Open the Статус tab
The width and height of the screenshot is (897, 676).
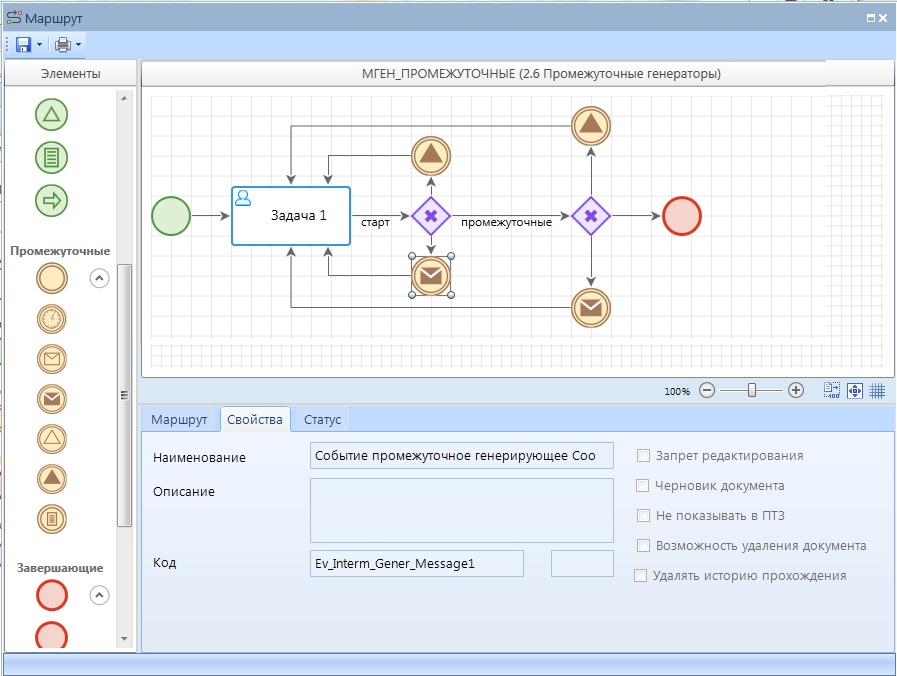click(322, 420)
